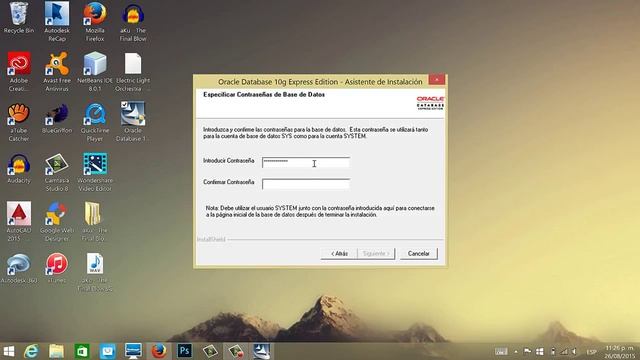Open the Recycle Bin desktop icon

18,18
